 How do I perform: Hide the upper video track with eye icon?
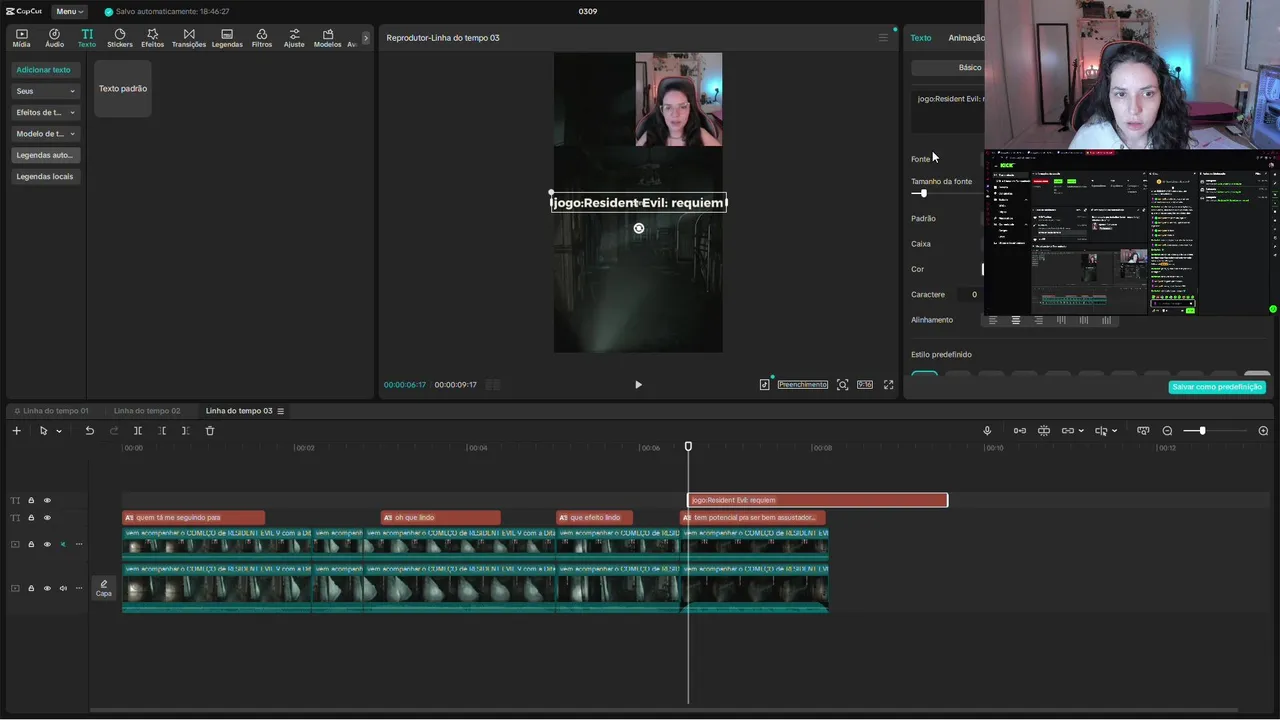47,545
